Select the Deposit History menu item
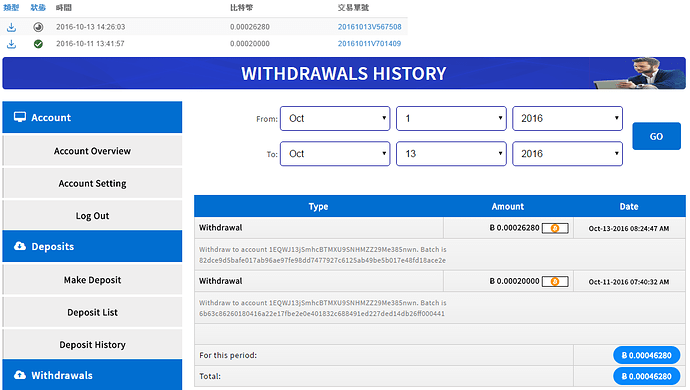The height and width of the screenshot is (390, 690). click(92, 345)
